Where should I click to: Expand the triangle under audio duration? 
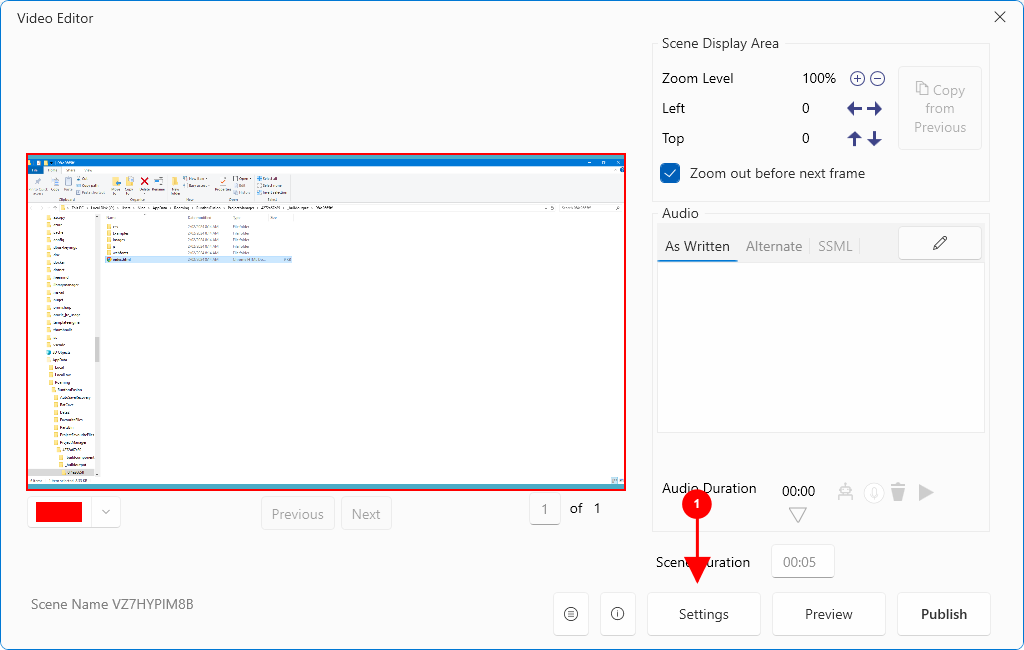coord(797,516)
